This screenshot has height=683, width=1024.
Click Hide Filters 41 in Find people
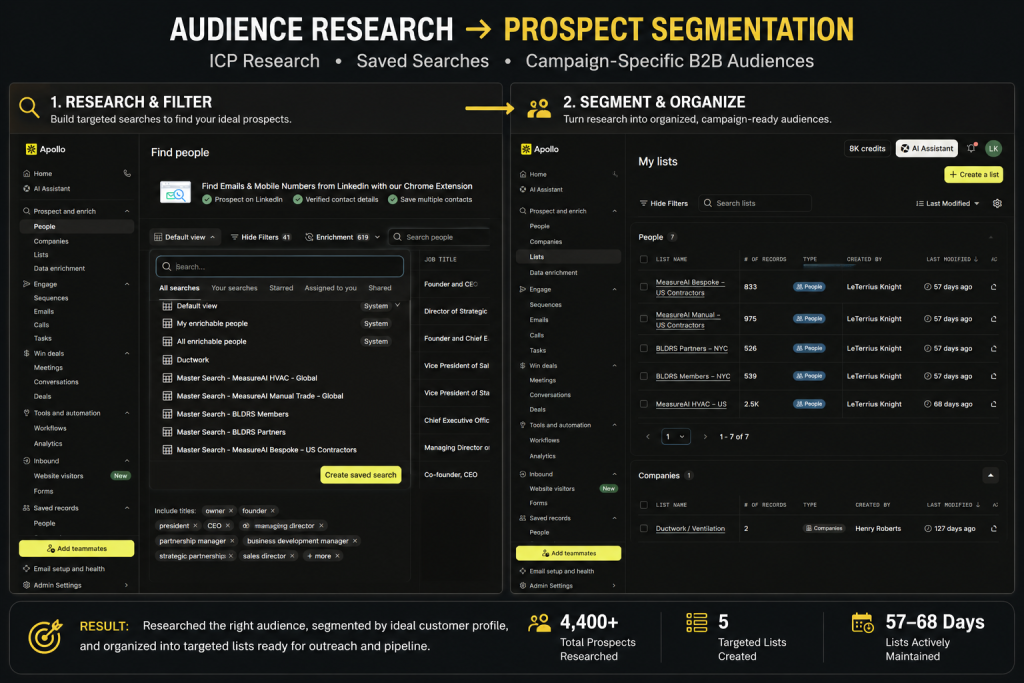click(260, 237)
